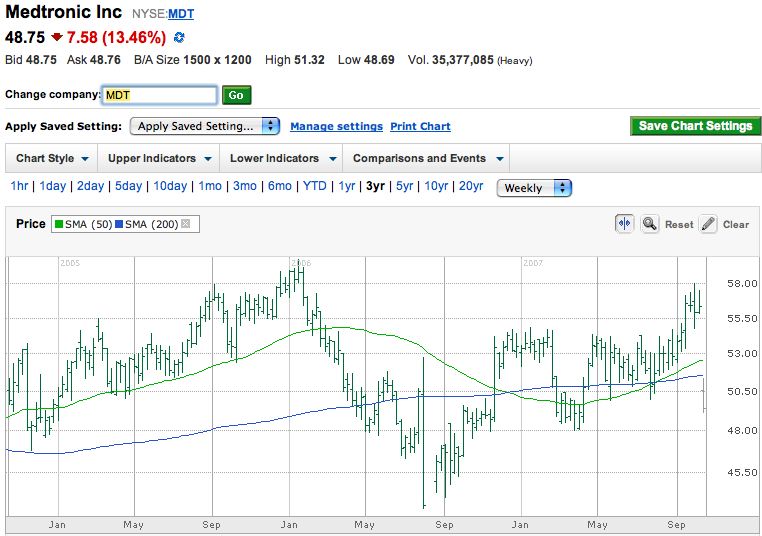Open the Weekly frequency dropdown
Image resolution: width=762 pixels, height=536 pixels.
coord(534,188)
